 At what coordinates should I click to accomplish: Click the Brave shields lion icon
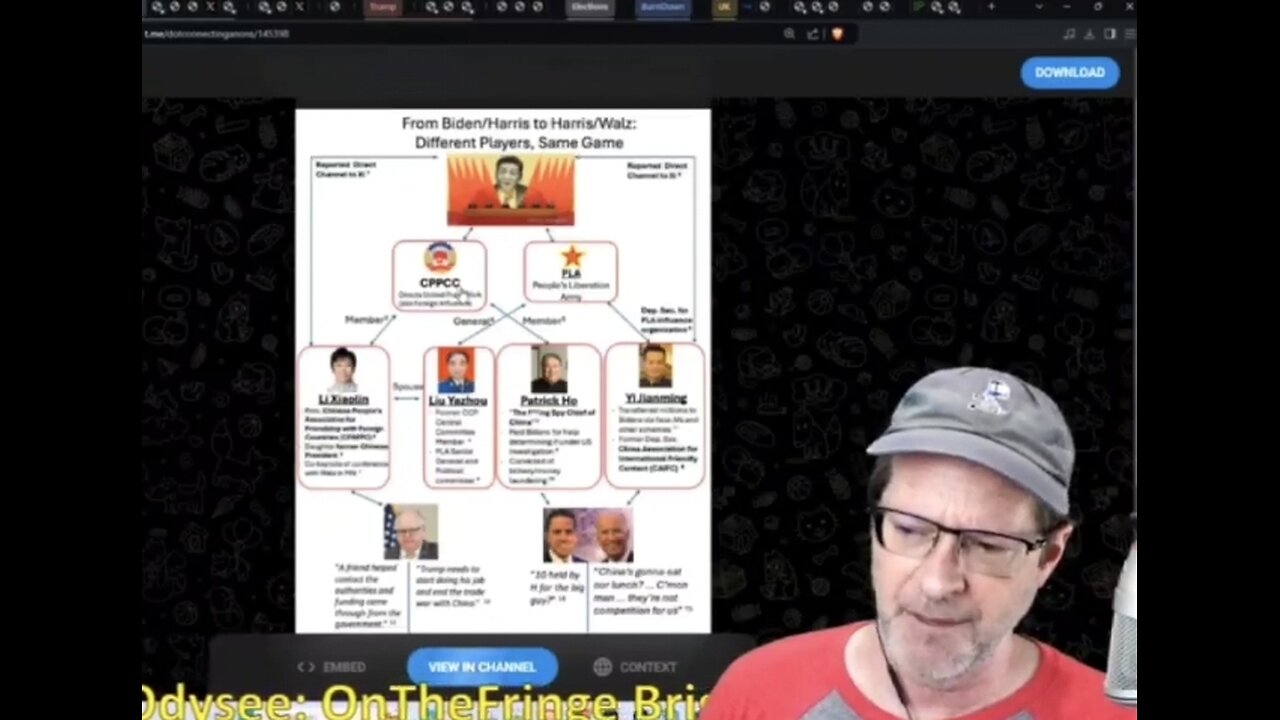click(837, 33)
